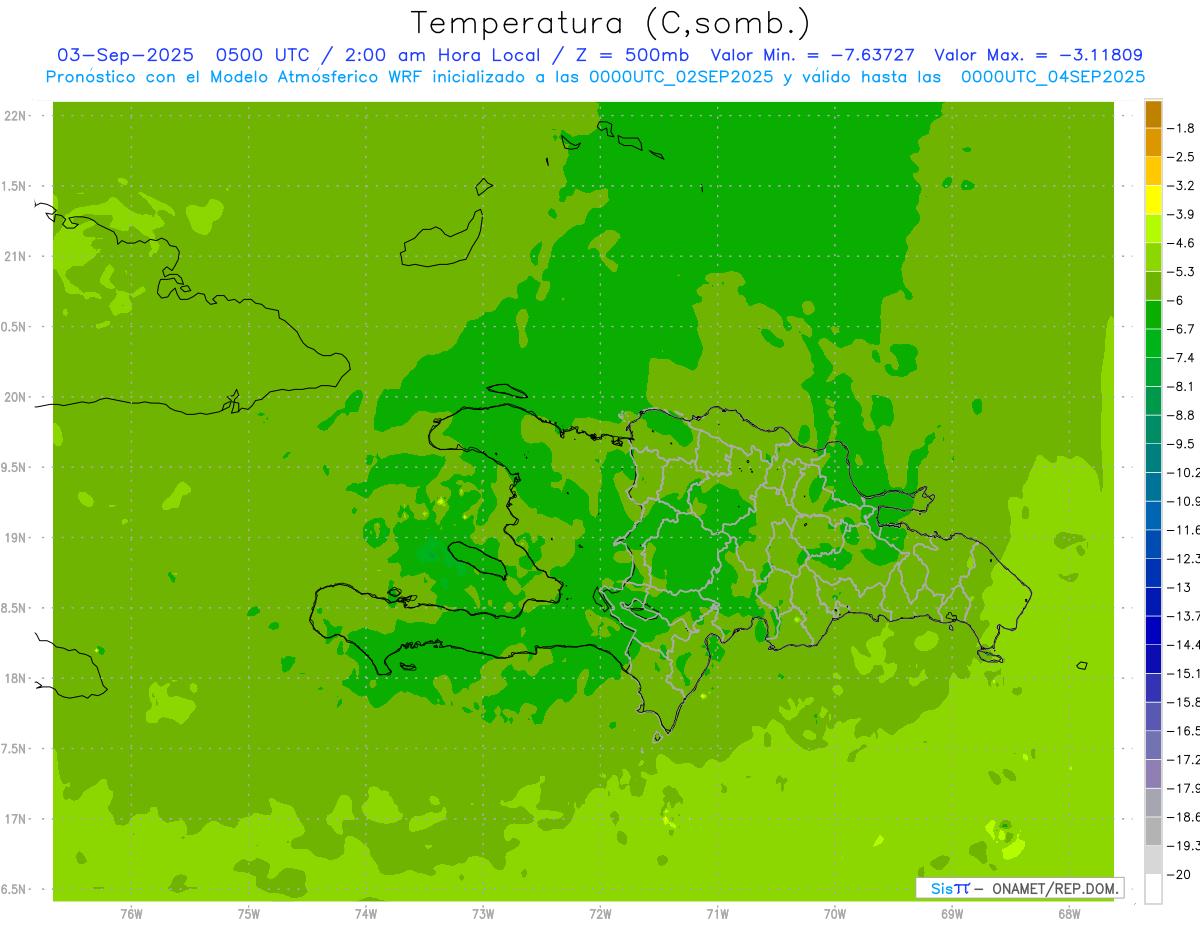Click the '9.5N' latitude label
The width and height of the screenshot is (1200, 927).
[x=14, y=468]
